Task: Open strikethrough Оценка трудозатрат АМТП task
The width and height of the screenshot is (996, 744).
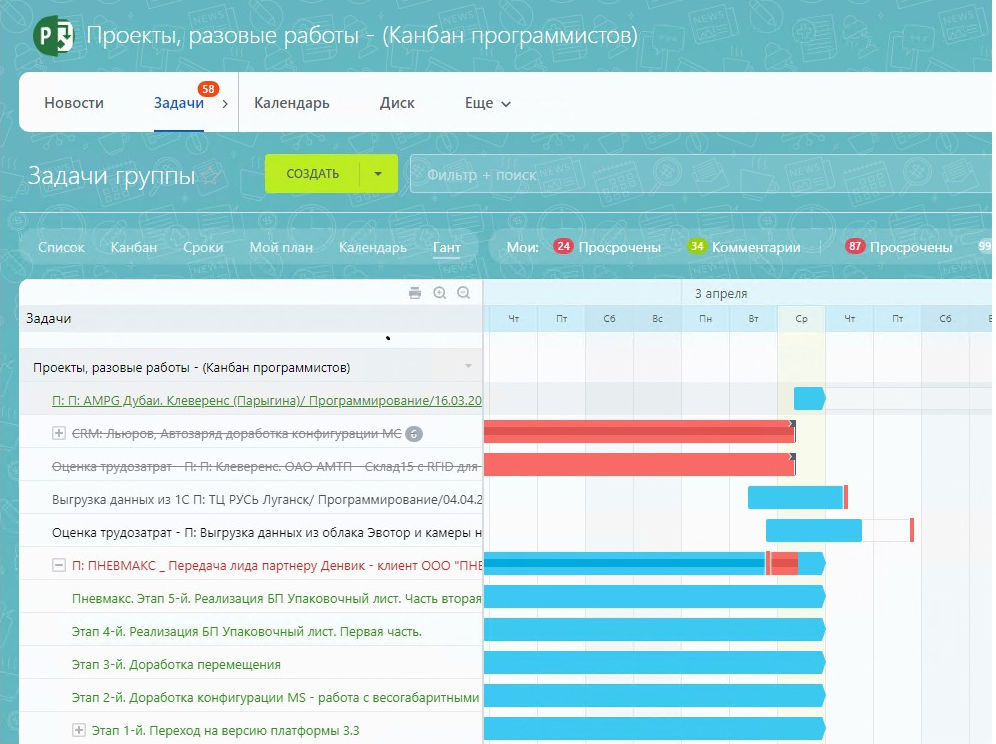Action: 267,466
